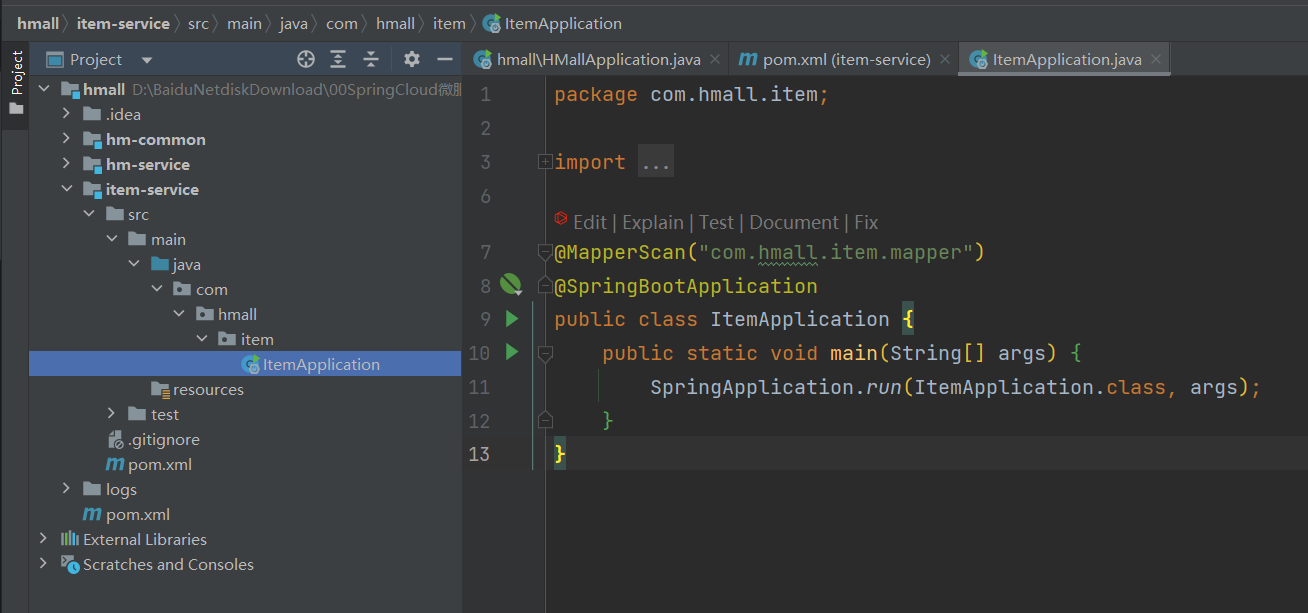Close the ItemApplication.java tab
Screen dimensions: 1308x613
tap(1156, 60)
